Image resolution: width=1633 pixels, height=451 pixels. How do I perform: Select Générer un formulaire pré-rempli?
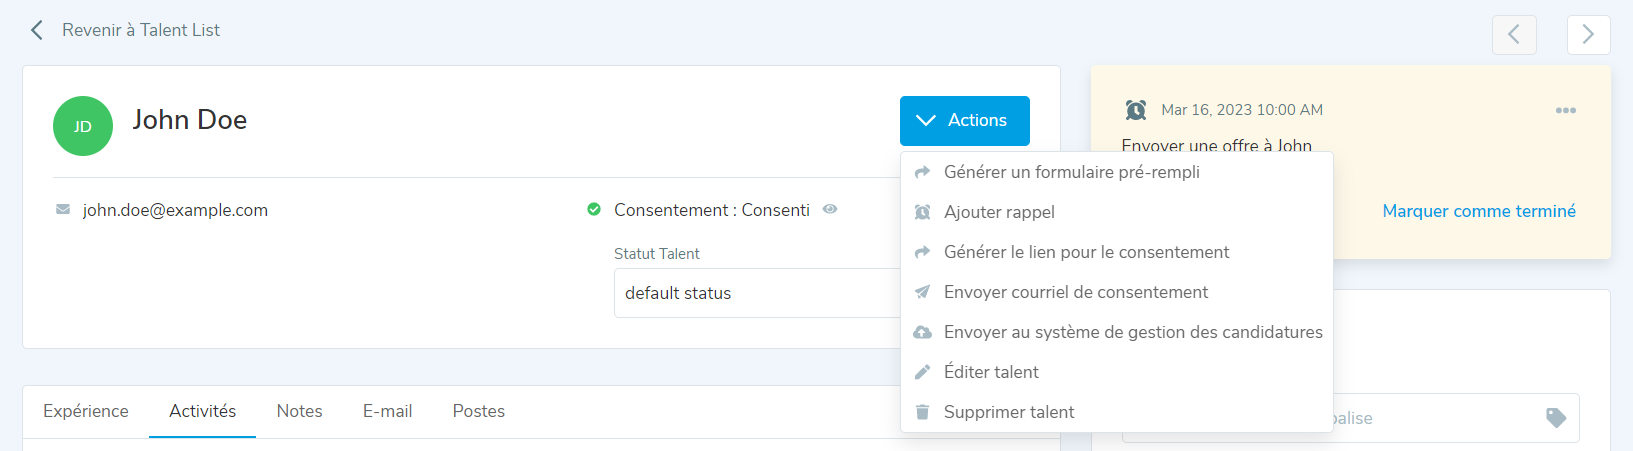[1071, 172]
